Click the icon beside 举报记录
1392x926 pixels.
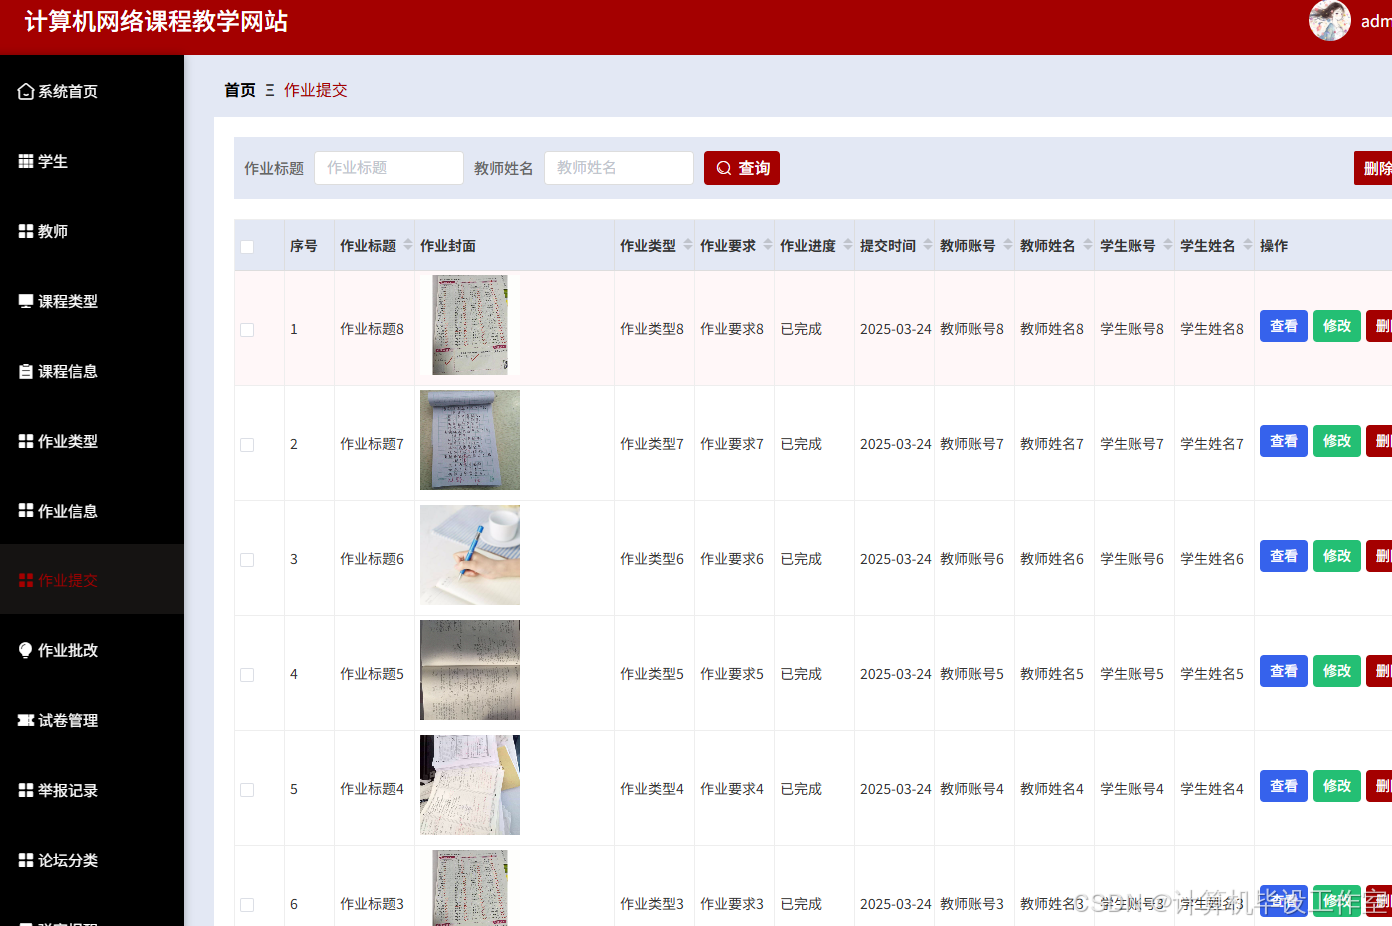pos(26,790)
